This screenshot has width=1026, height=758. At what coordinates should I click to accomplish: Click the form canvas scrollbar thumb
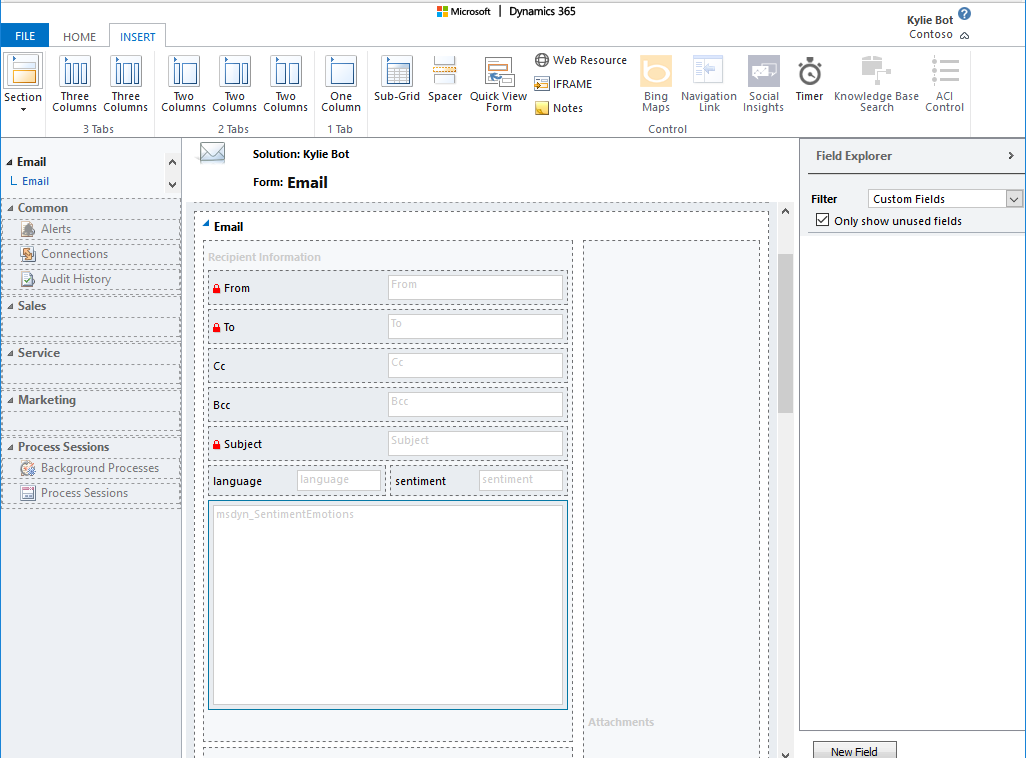(785, 333)
